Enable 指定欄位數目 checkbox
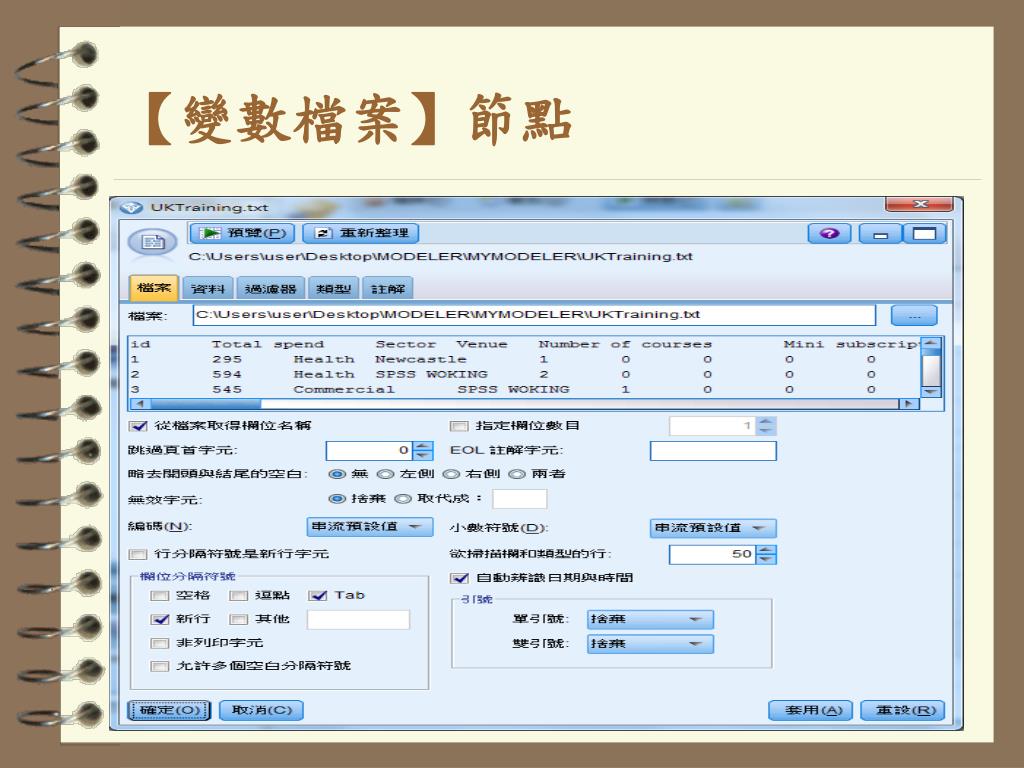The height and width of the screenshot is (768, 1024). click(459, 426)
